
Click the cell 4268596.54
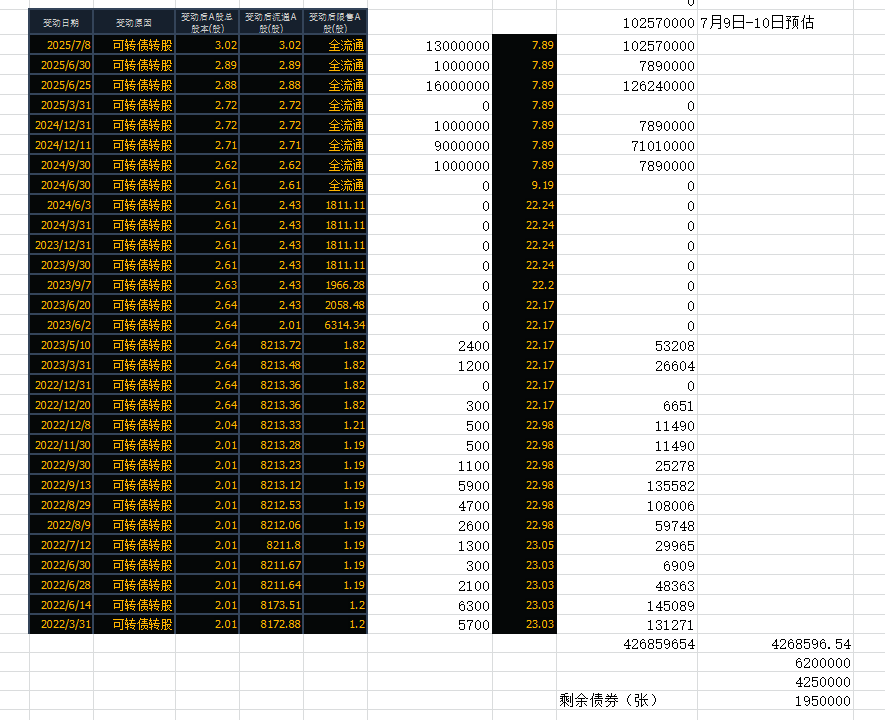[775, 644]
